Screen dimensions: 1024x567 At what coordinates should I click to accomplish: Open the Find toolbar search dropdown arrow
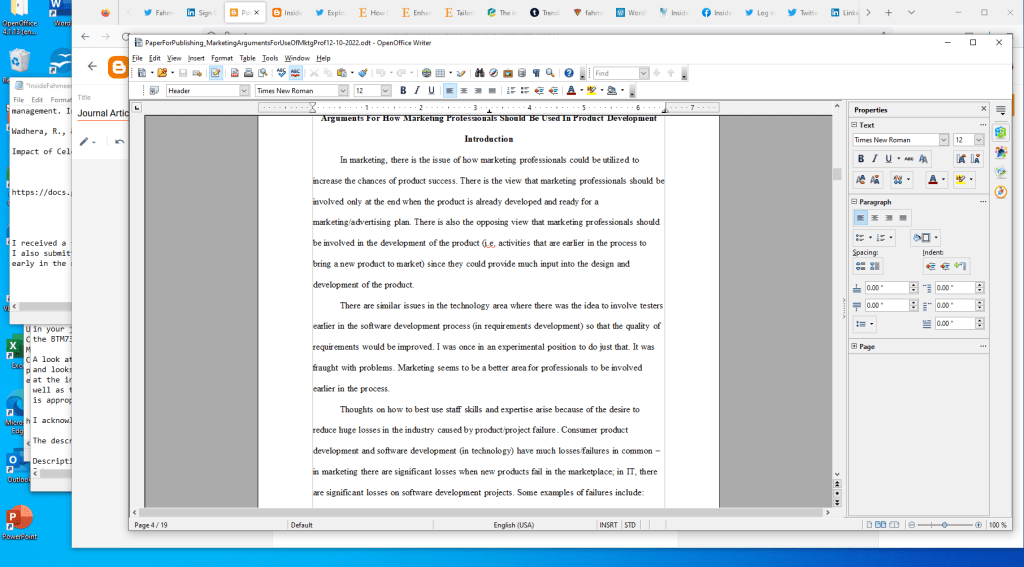pos(643,73)
